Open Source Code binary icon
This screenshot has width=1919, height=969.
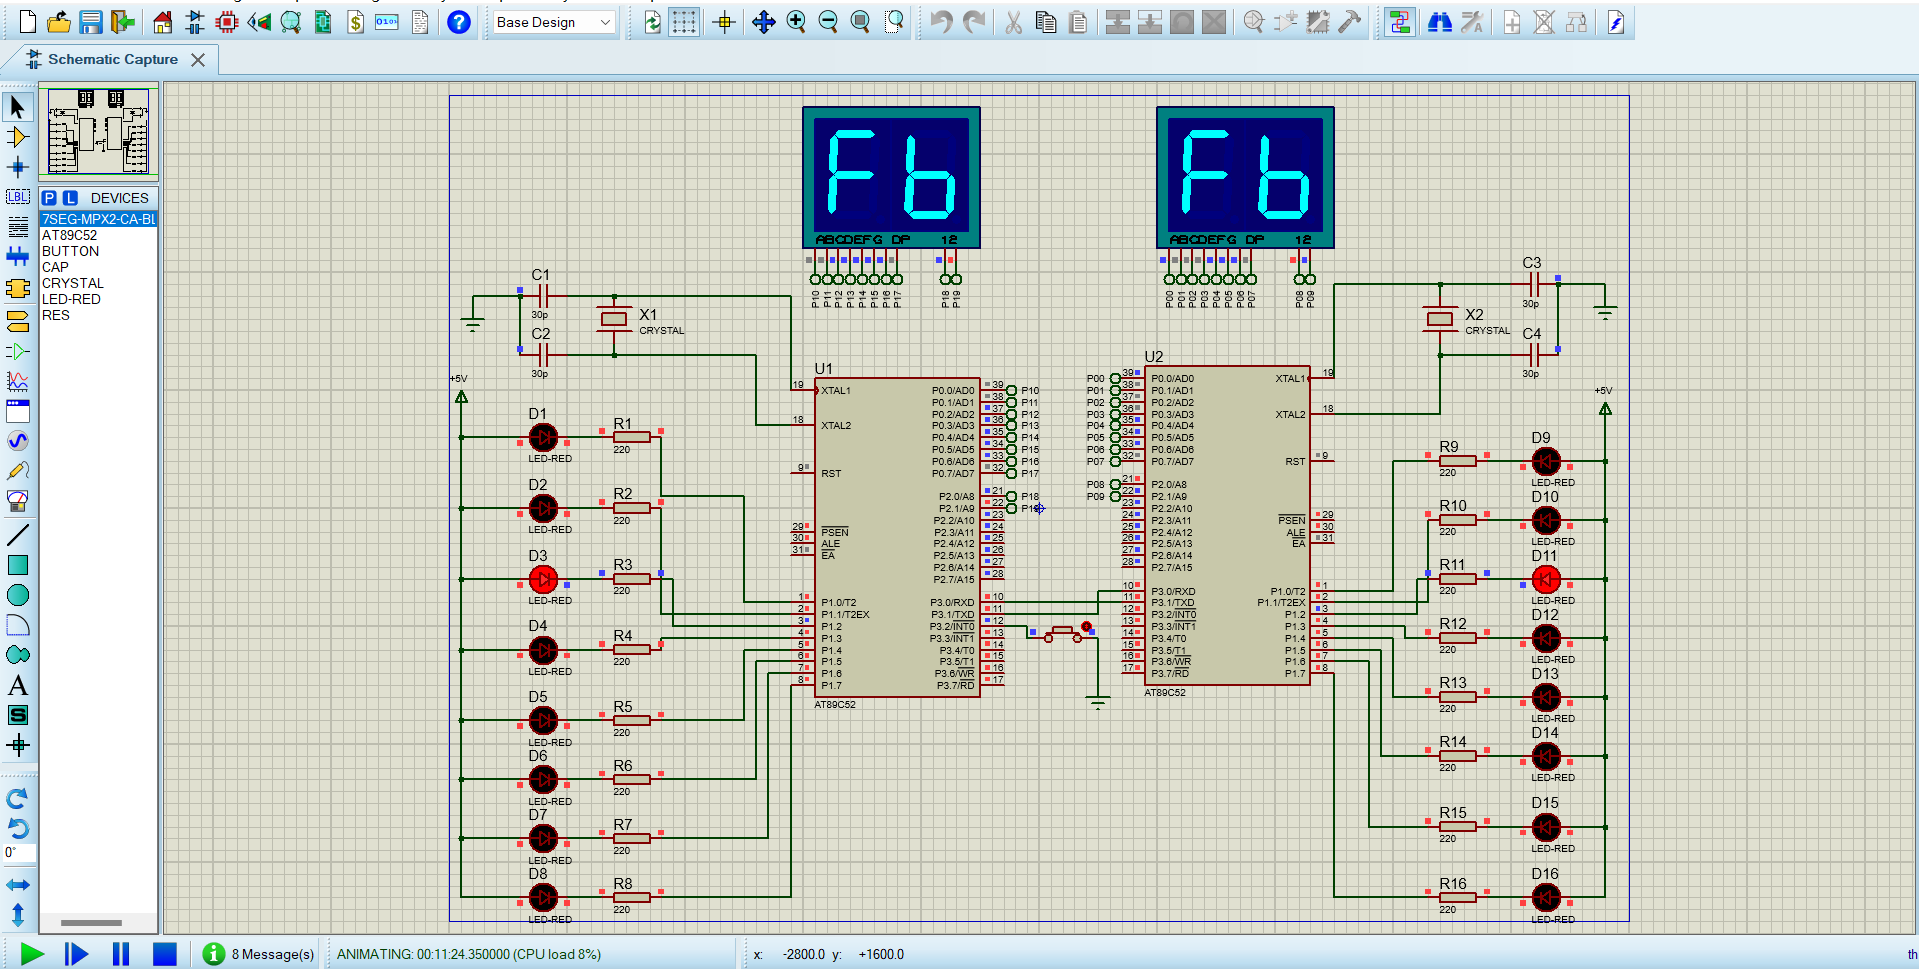387,22
